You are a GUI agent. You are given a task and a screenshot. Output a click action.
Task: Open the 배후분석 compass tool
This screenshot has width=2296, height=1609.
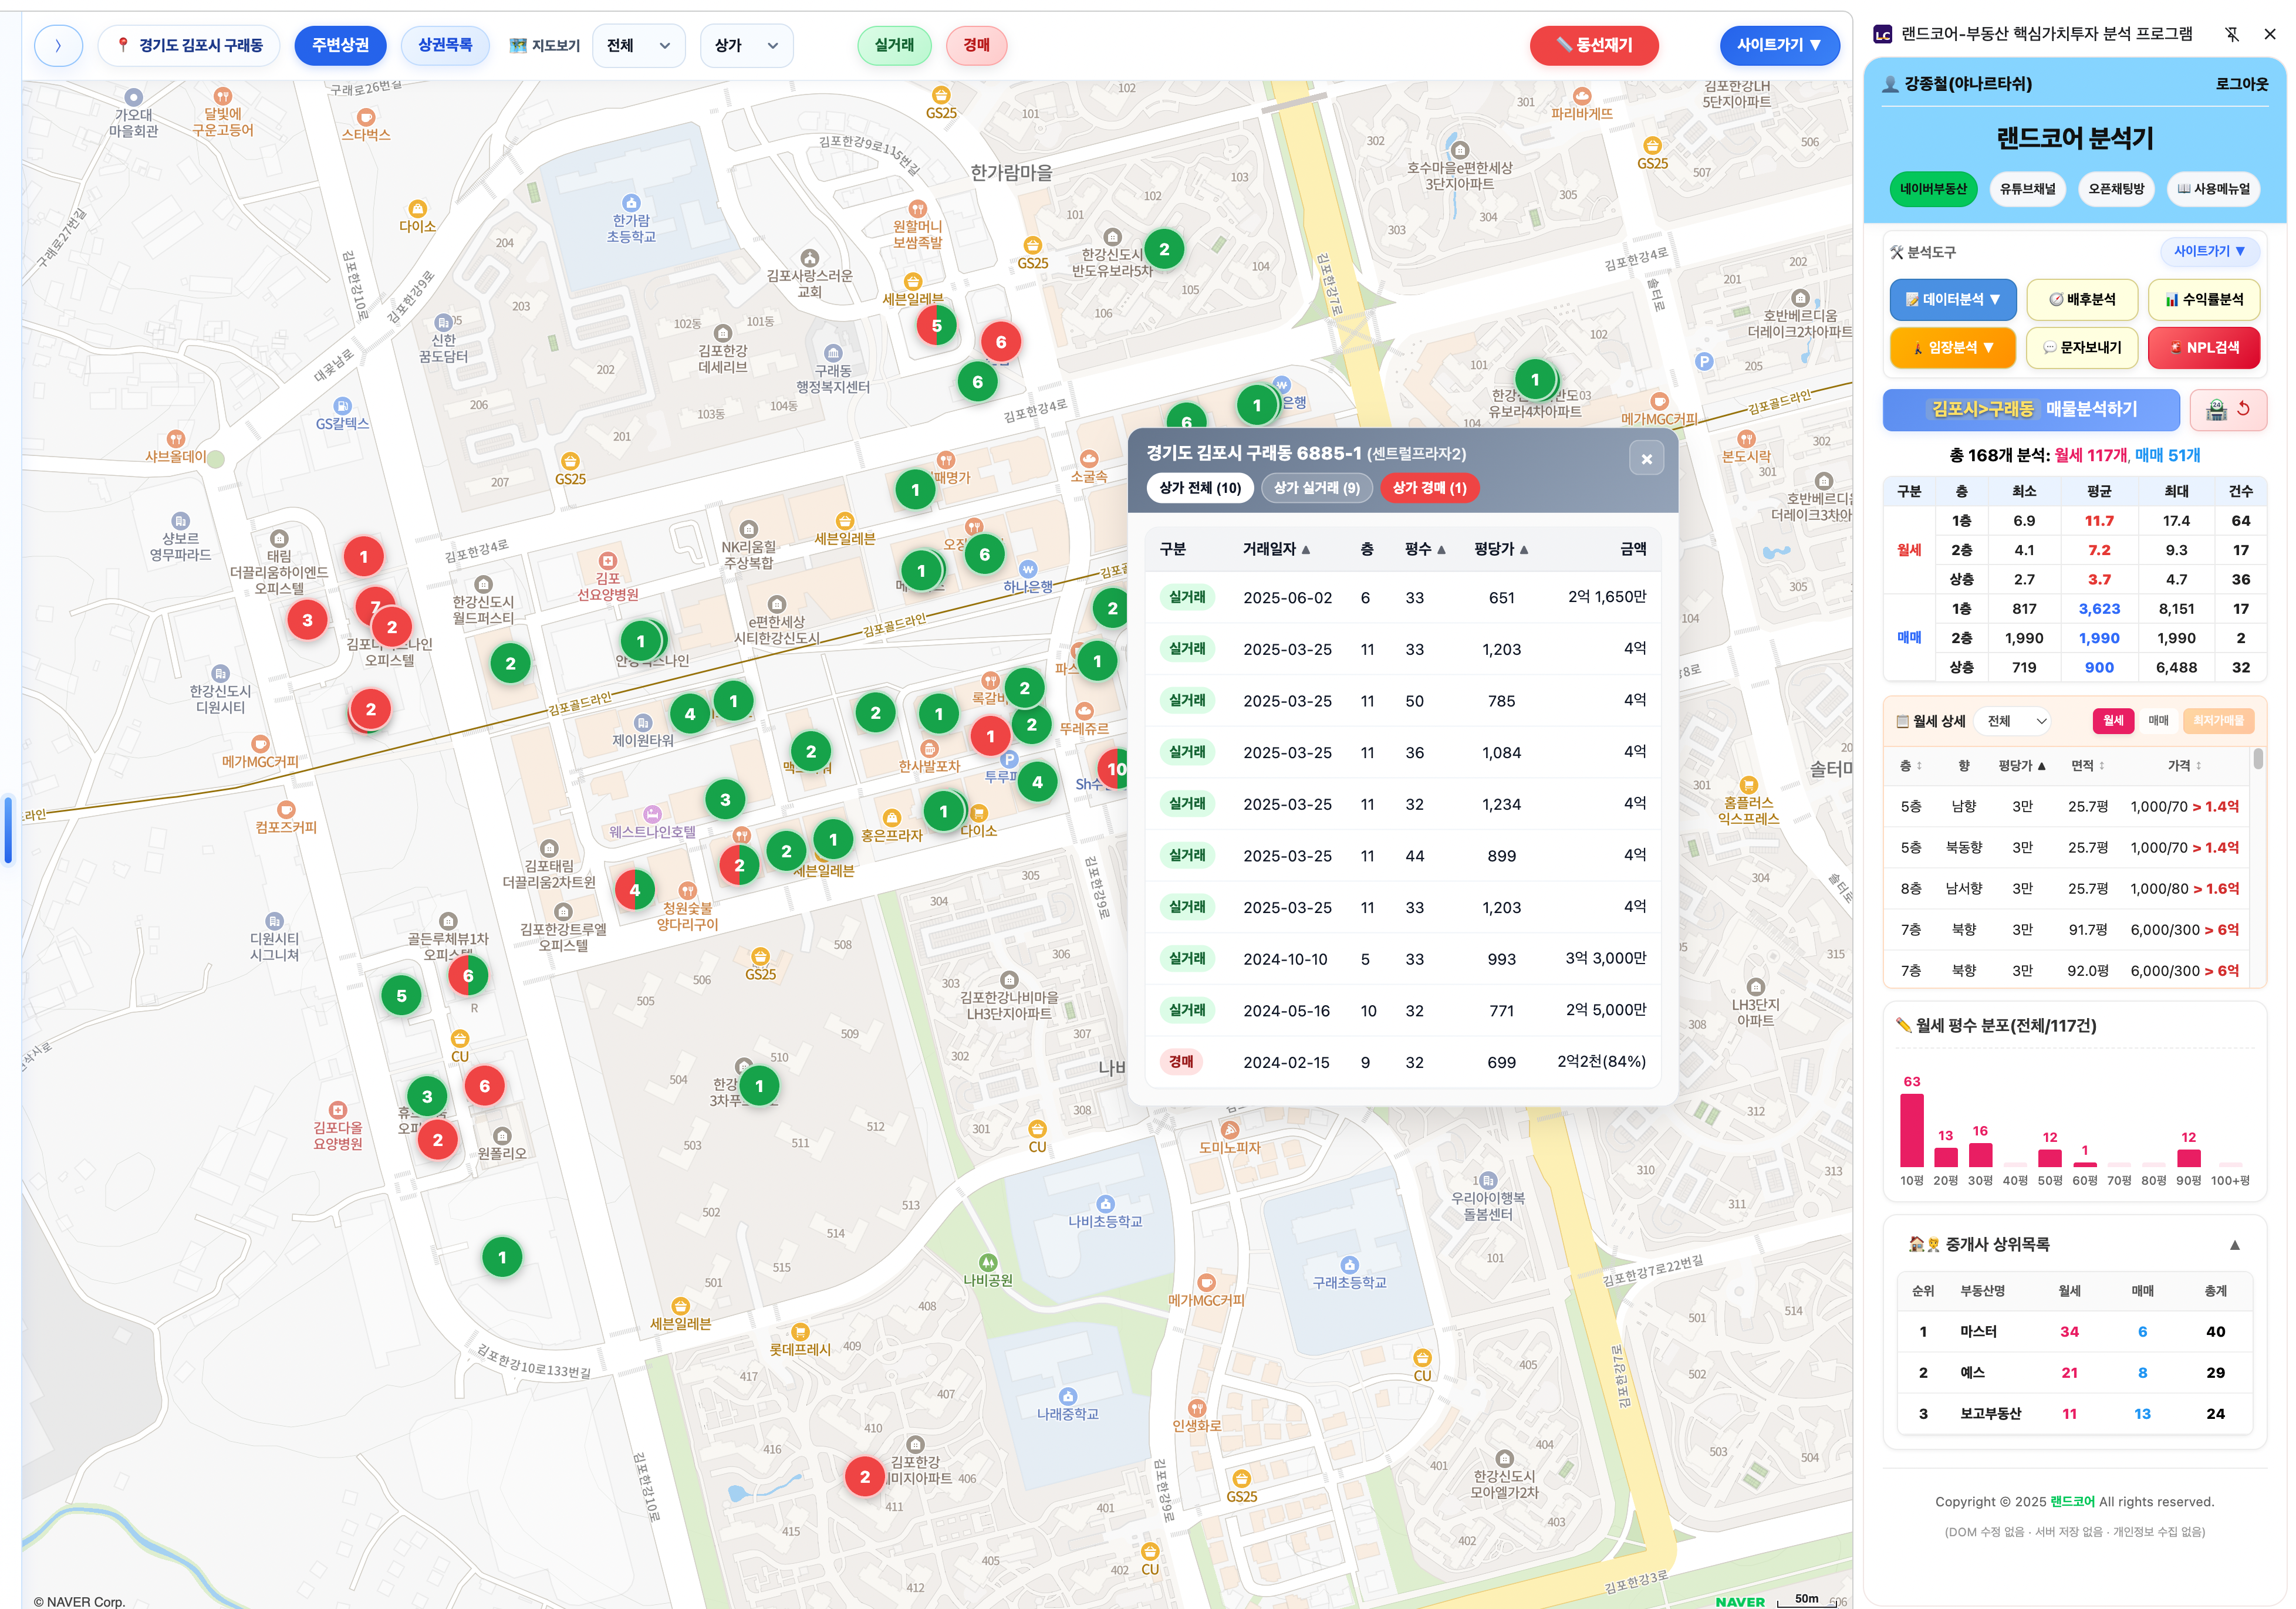point(2082,299)
